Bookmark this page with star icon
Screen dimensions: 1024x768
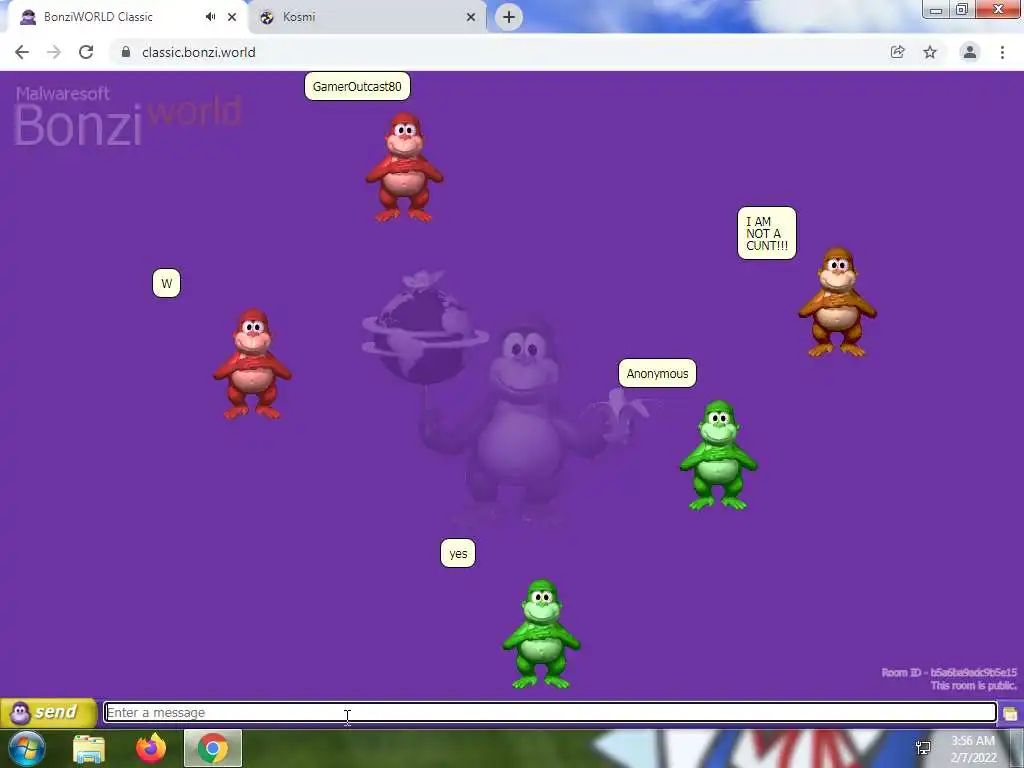(930, 52)
